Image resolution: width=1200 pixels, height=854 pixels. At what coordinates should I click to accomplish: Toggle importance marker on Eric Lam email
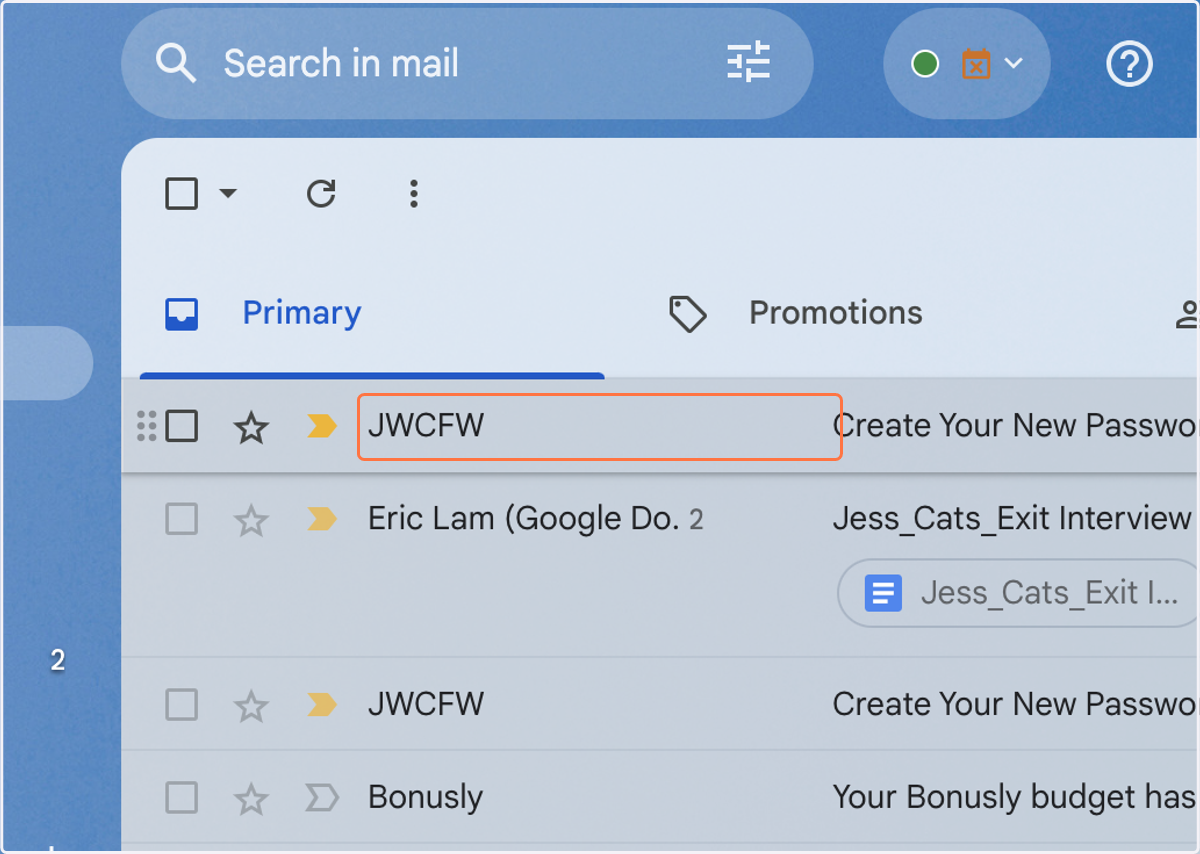pyautogui.click(x=321, y=519)
